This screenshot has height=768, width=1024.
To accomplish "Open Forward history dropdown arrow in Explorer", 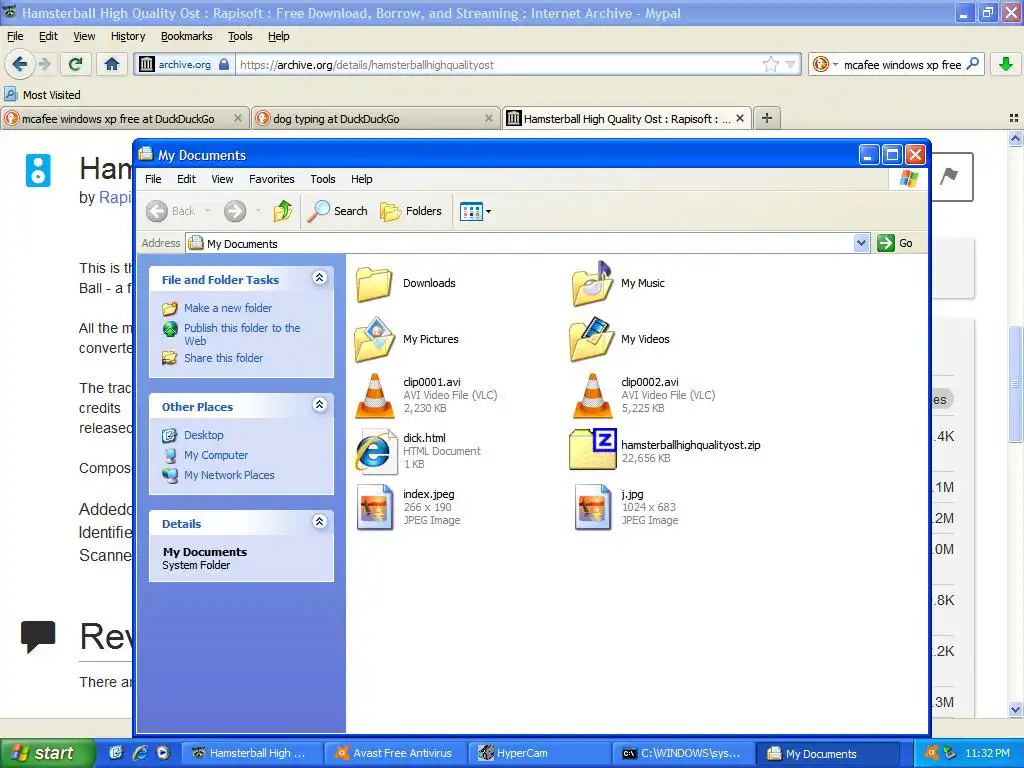I will coord(259,211).
